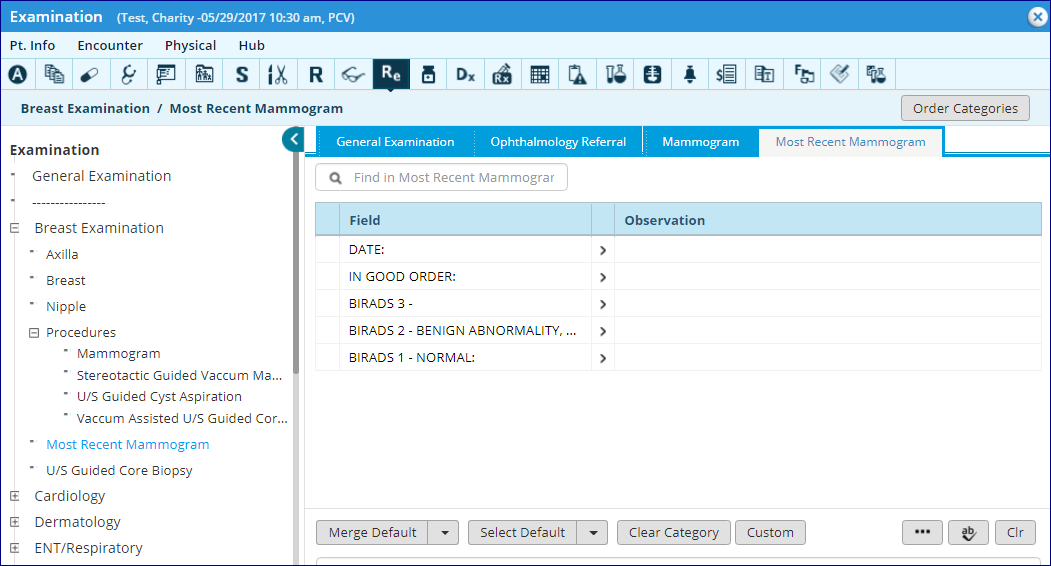This screenshot has width=1051, height=566.
Task: Open the stethoscope toolbar icon
Action: [x=128, y=74]
